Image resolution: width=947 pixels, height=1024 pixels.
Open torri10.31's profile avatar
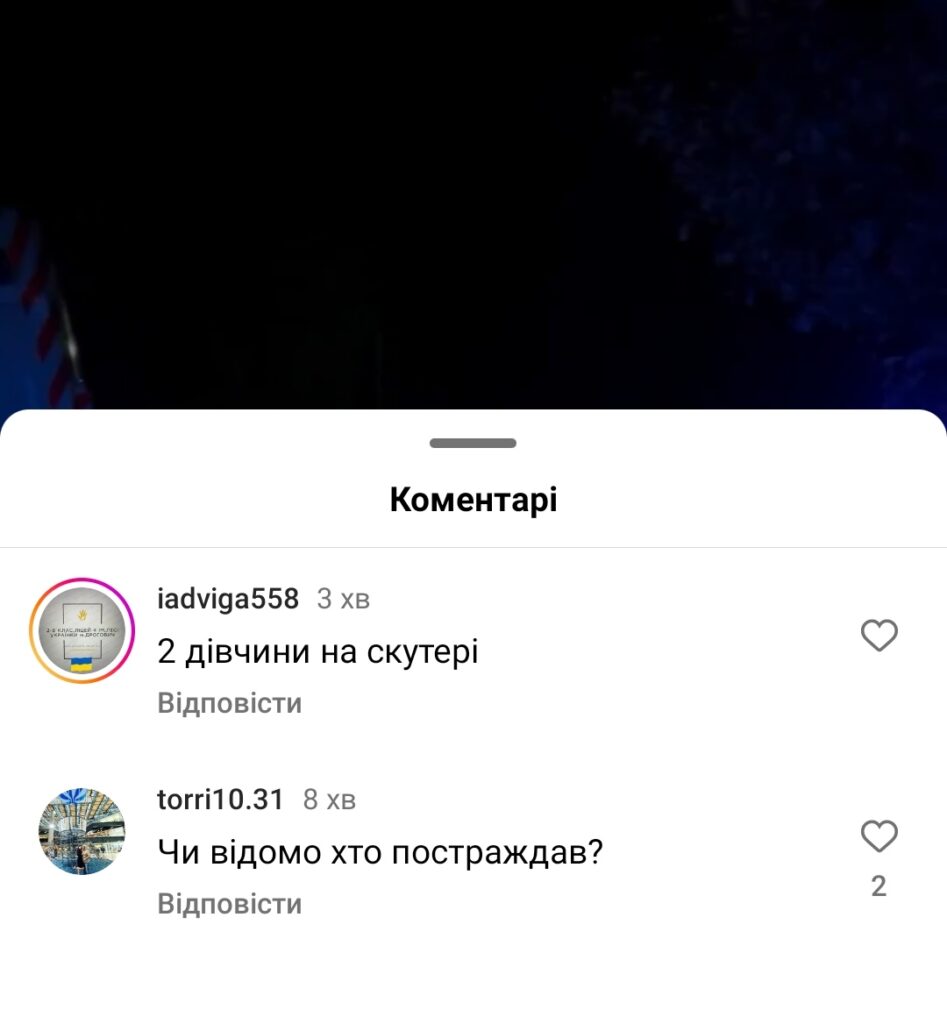82,831
